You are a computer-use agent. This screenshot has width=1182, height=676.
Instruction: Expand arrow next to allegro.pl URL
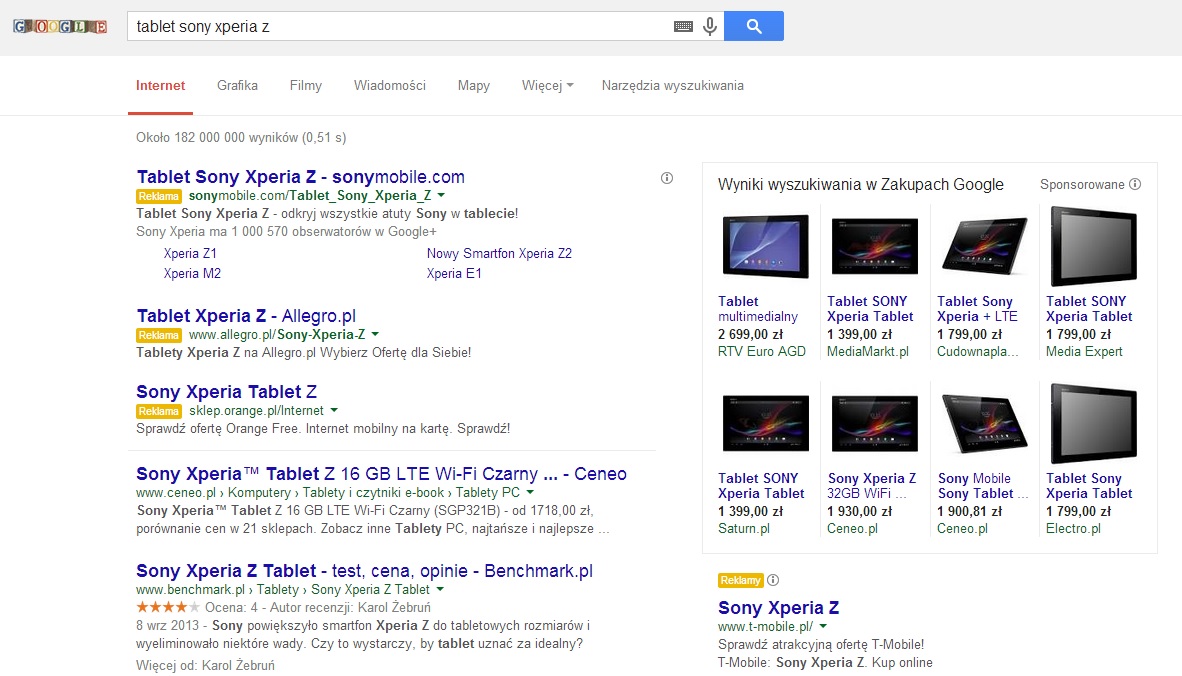(375, 334)
